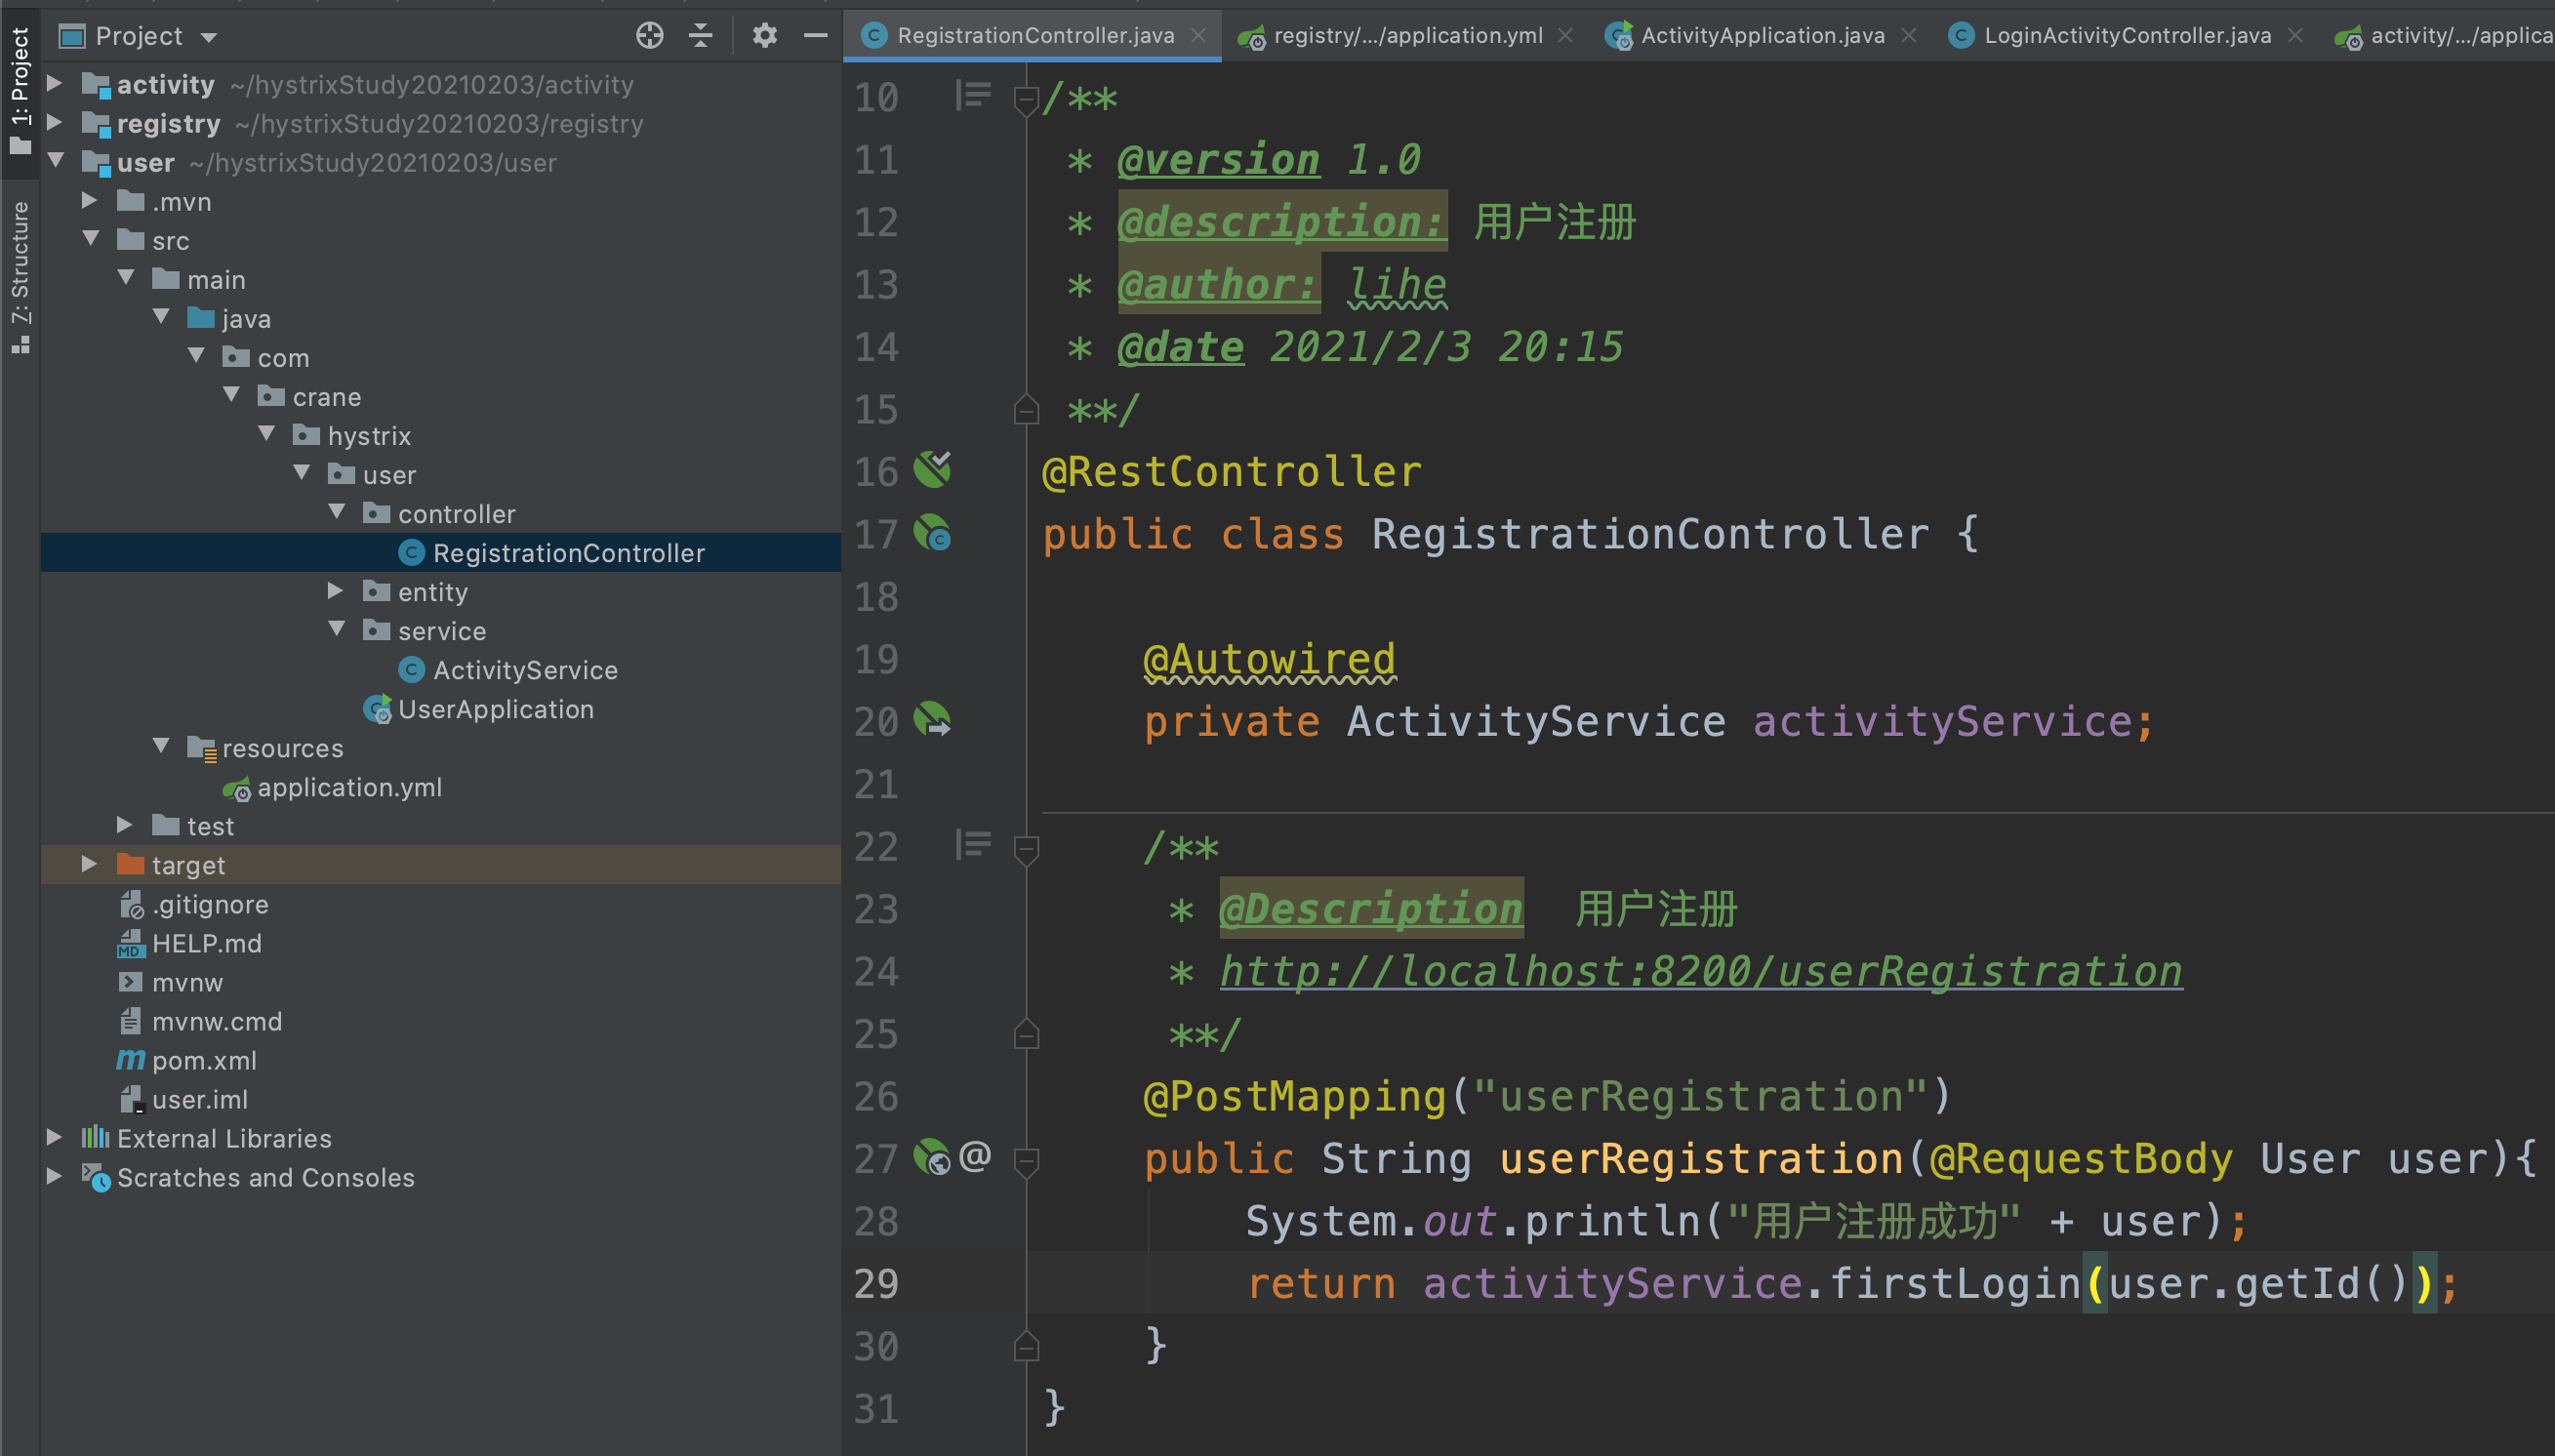This screenshot has width=2555, height=1456.
Task: Click the autowired dependency gutter icon on line 20
Action: tap(932, 720)
